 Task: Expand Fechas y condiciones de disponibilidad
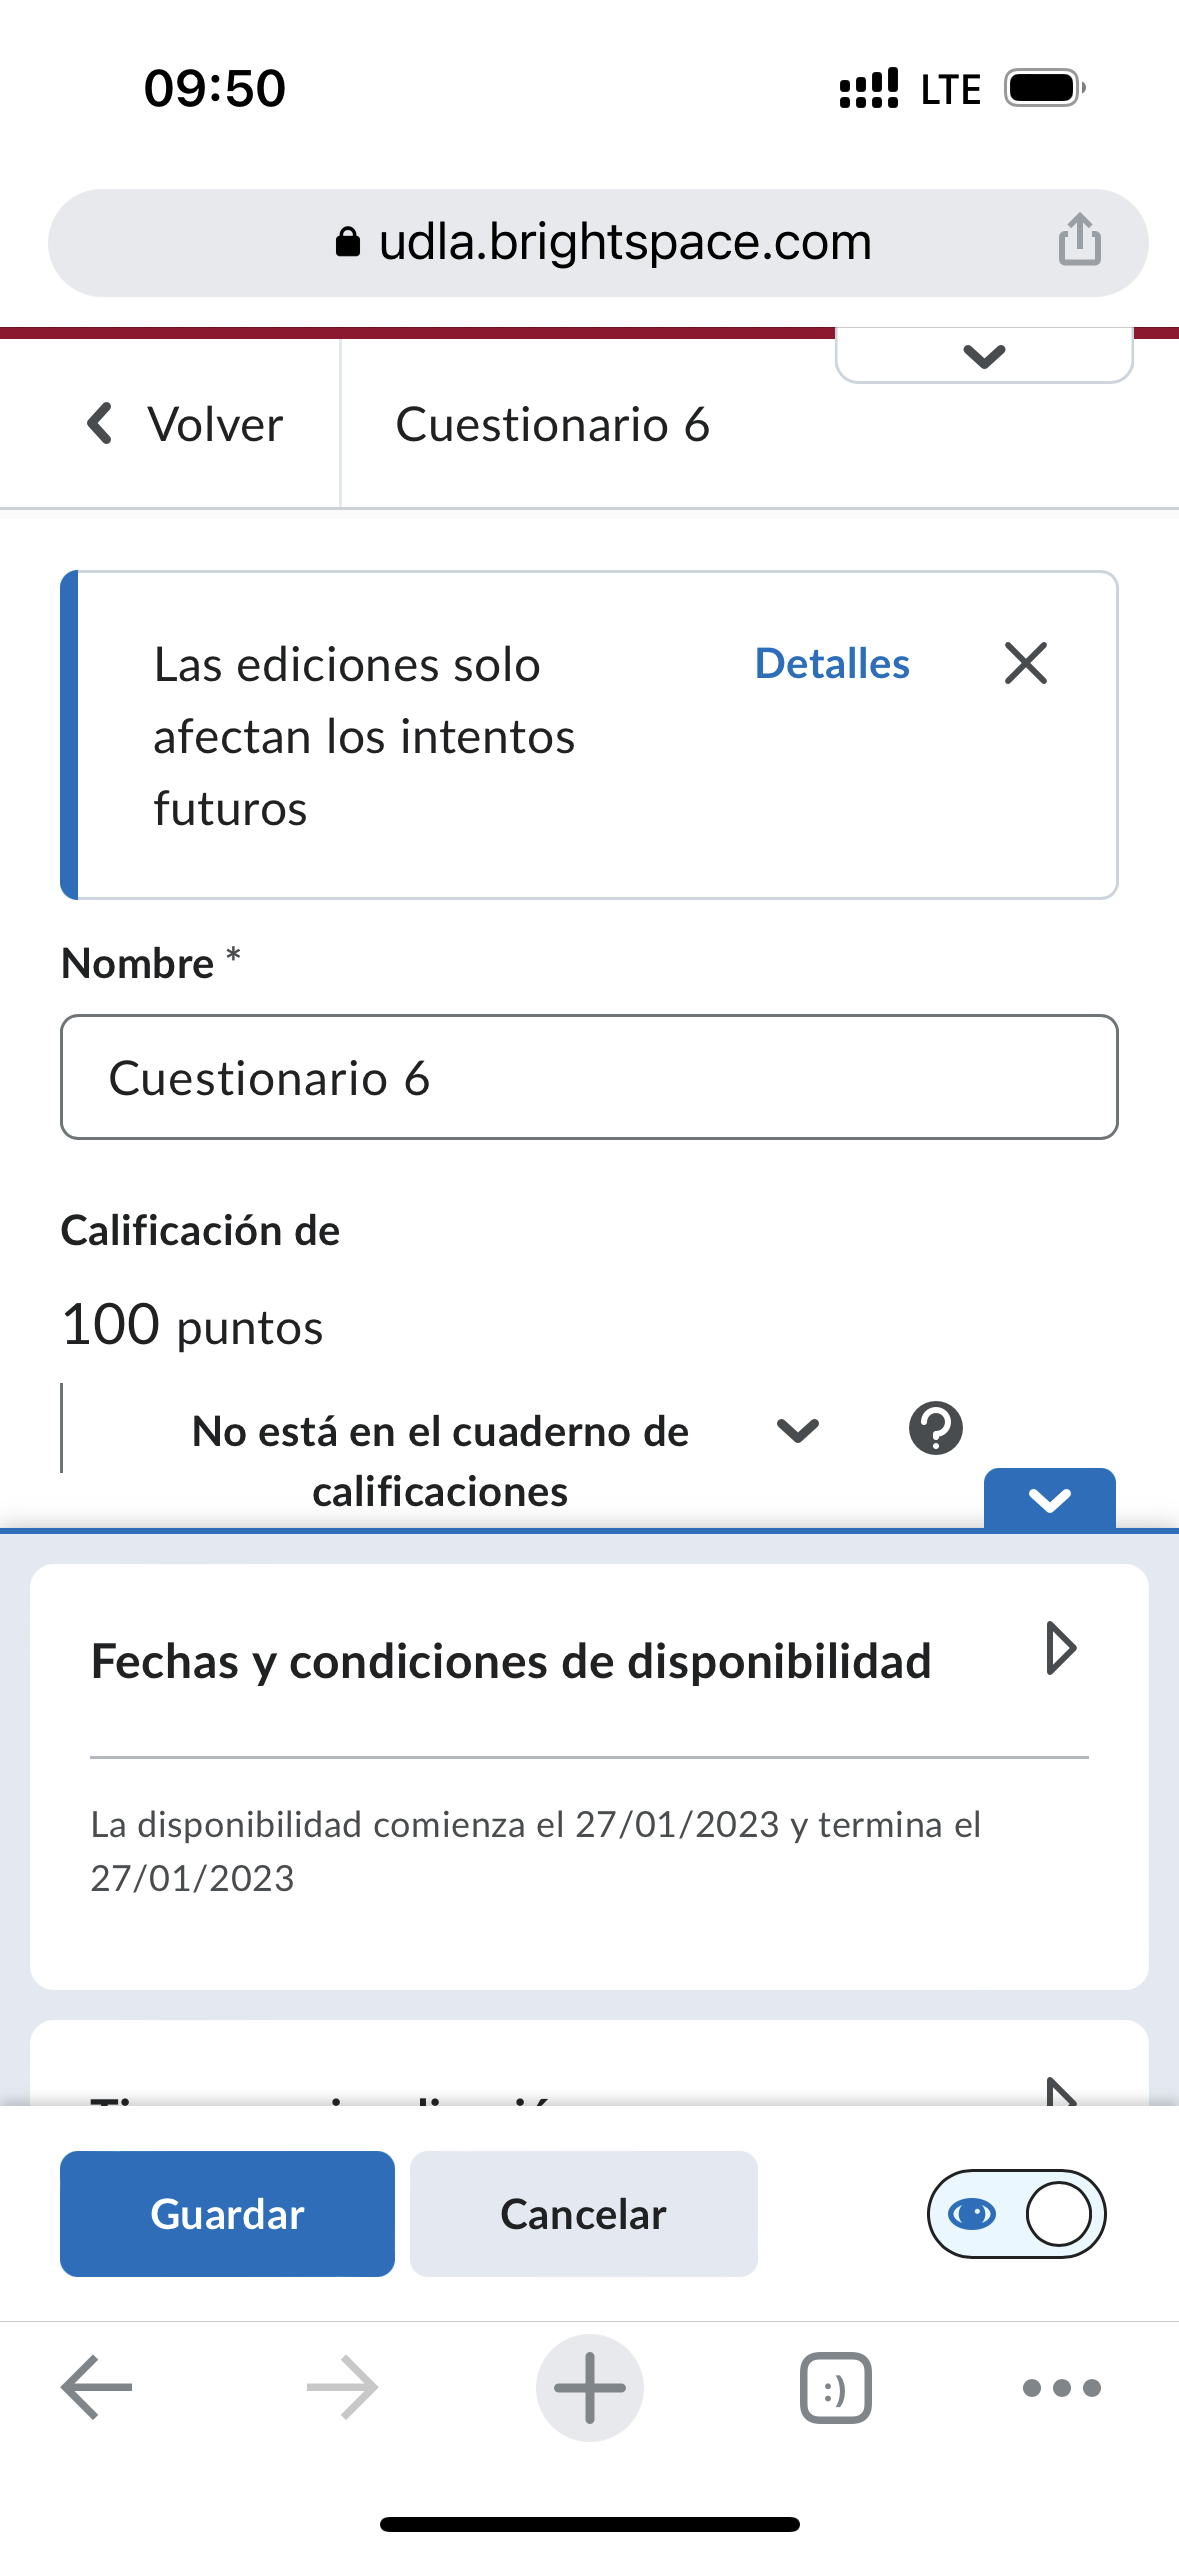[1060, 1648]
